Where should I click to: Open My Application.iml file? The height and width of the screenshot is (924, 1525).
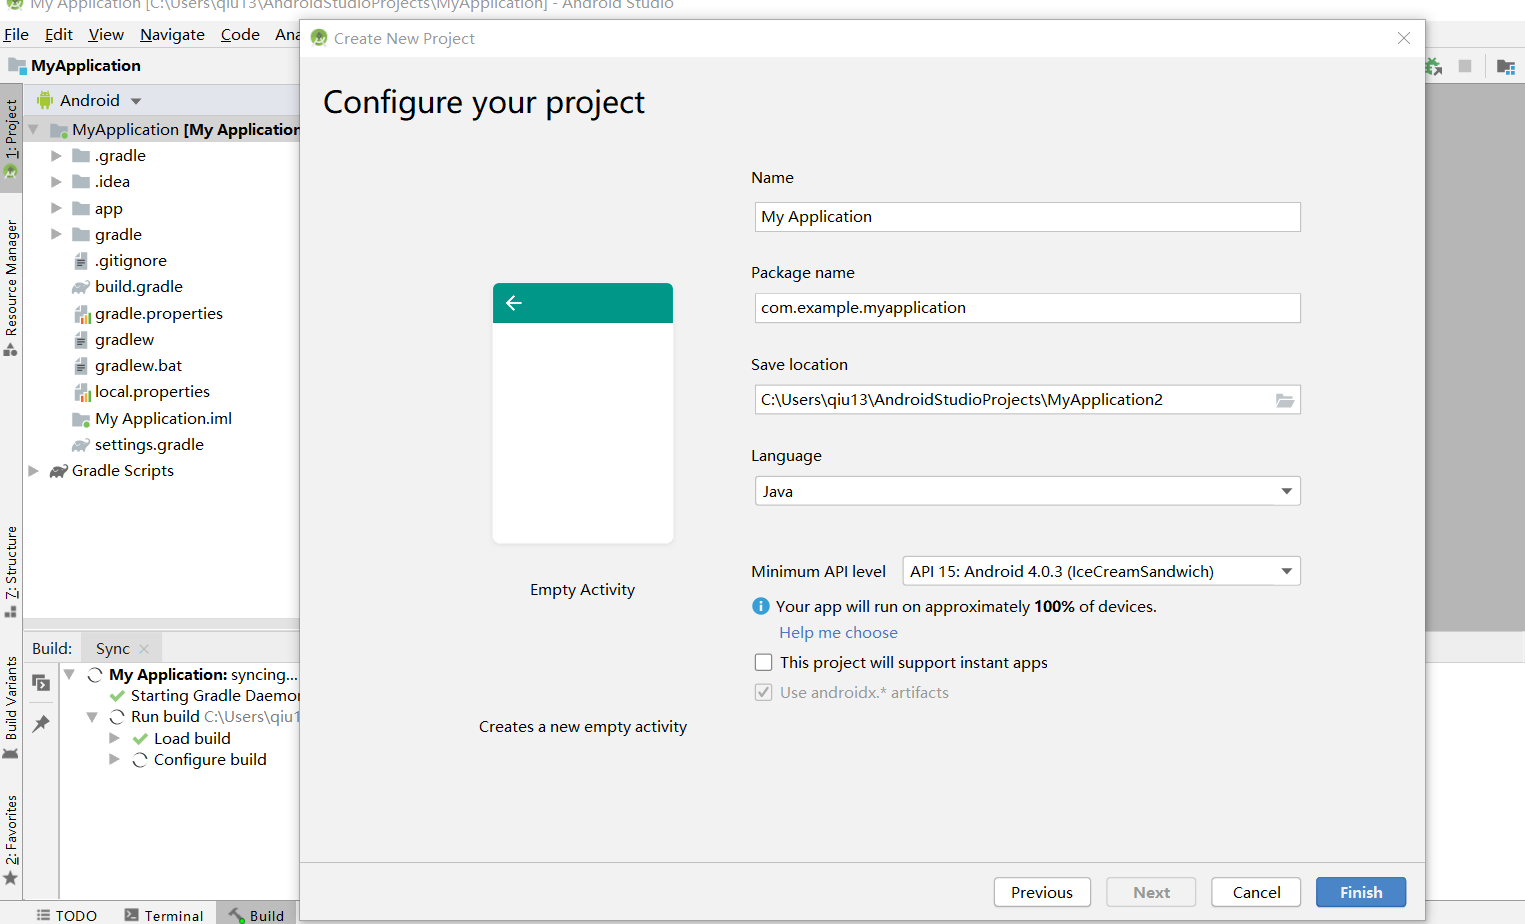coord(163,419)
